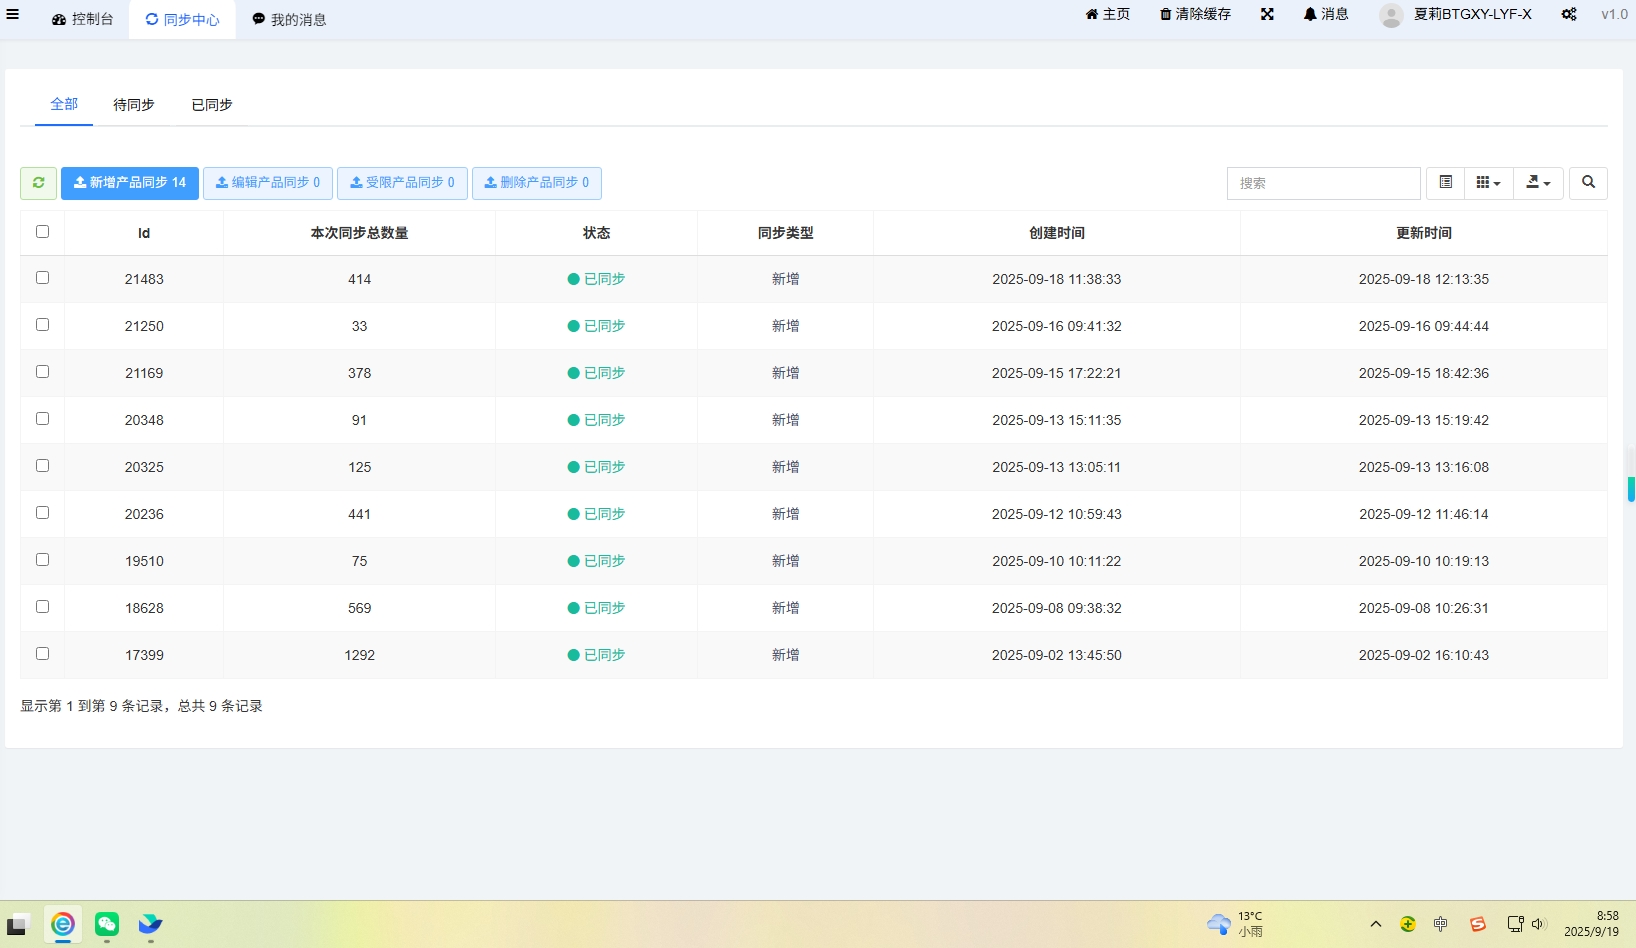Image resolution: width=1636 pixels, height=948 pixels.
Task: Click the green refresh icon button
Action: (38, 183)
